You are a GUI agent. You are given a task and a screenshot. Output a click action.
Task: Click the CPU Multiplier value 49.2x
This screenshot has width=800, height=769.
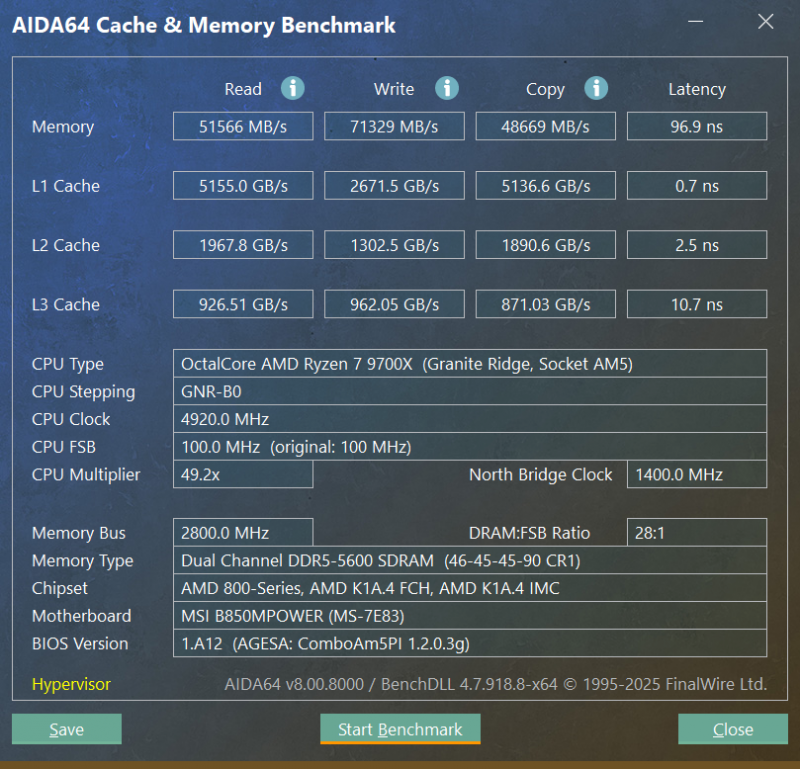[242, 475]
